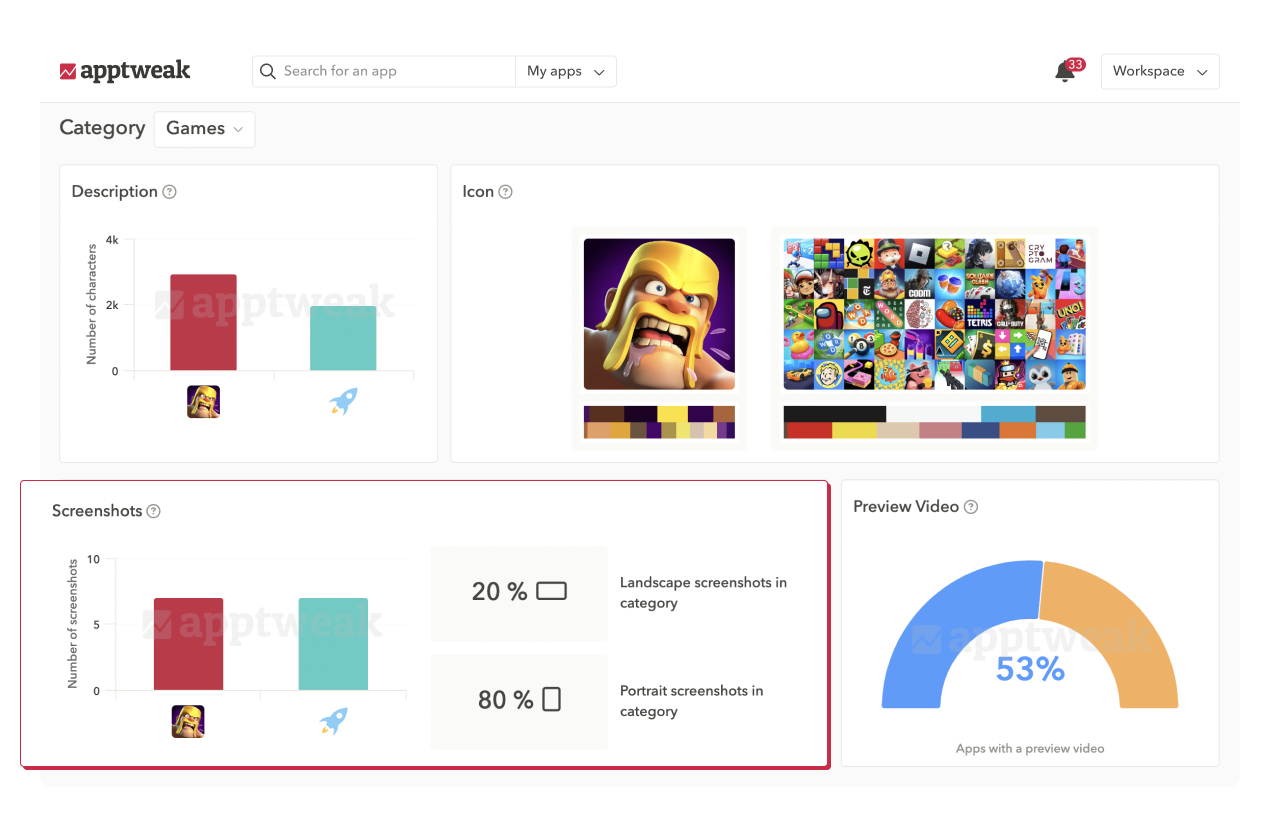This screenshot has width=1280, height=827.
Task: Click the UNO! icon in the grid
Action: pyautogui.click(x=1070, y=314)
